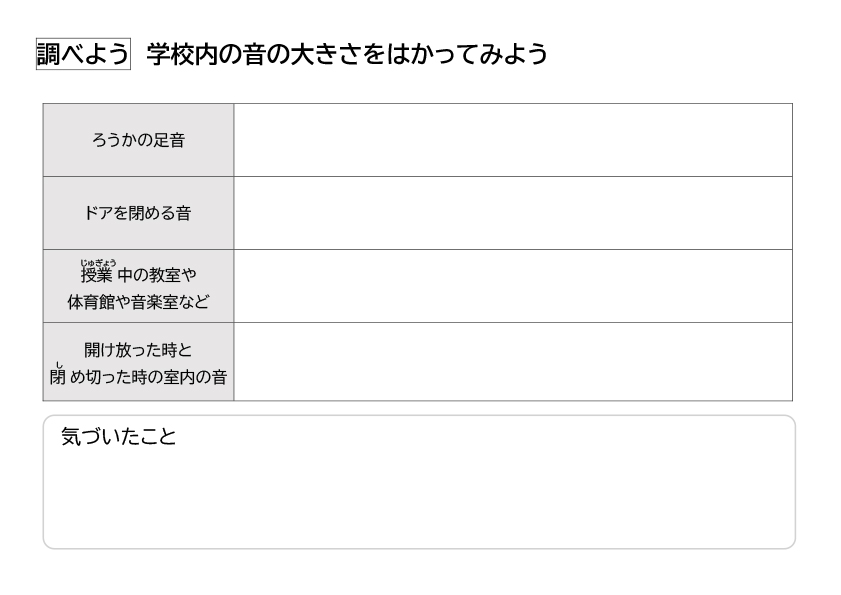Click the blank answer cell beside ドアを閉める音
Image resolution: width=841 pixels, height=595 pixels.
(513, 213)
